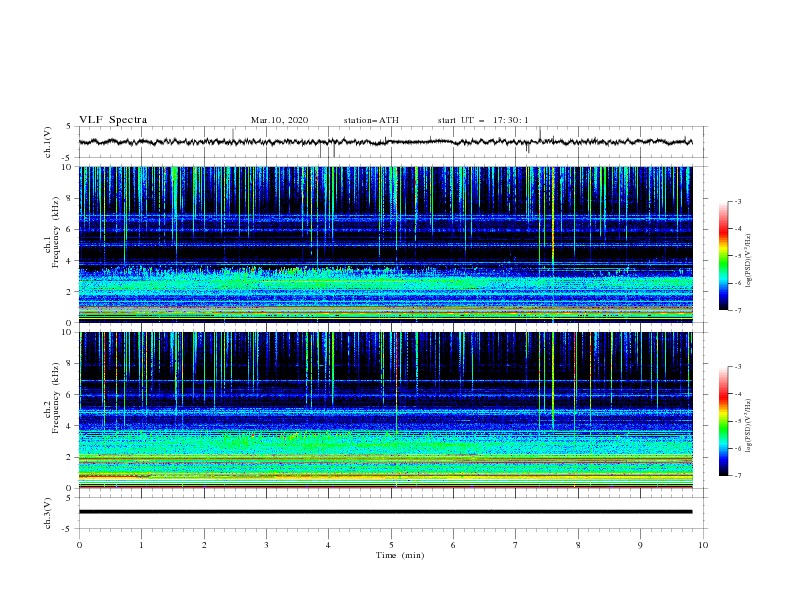The image size is (792, 612).
Task: Click the ch.1 "Frequency (kHz)" axis label
Action: pyautogui.click(x=56, y=233)
